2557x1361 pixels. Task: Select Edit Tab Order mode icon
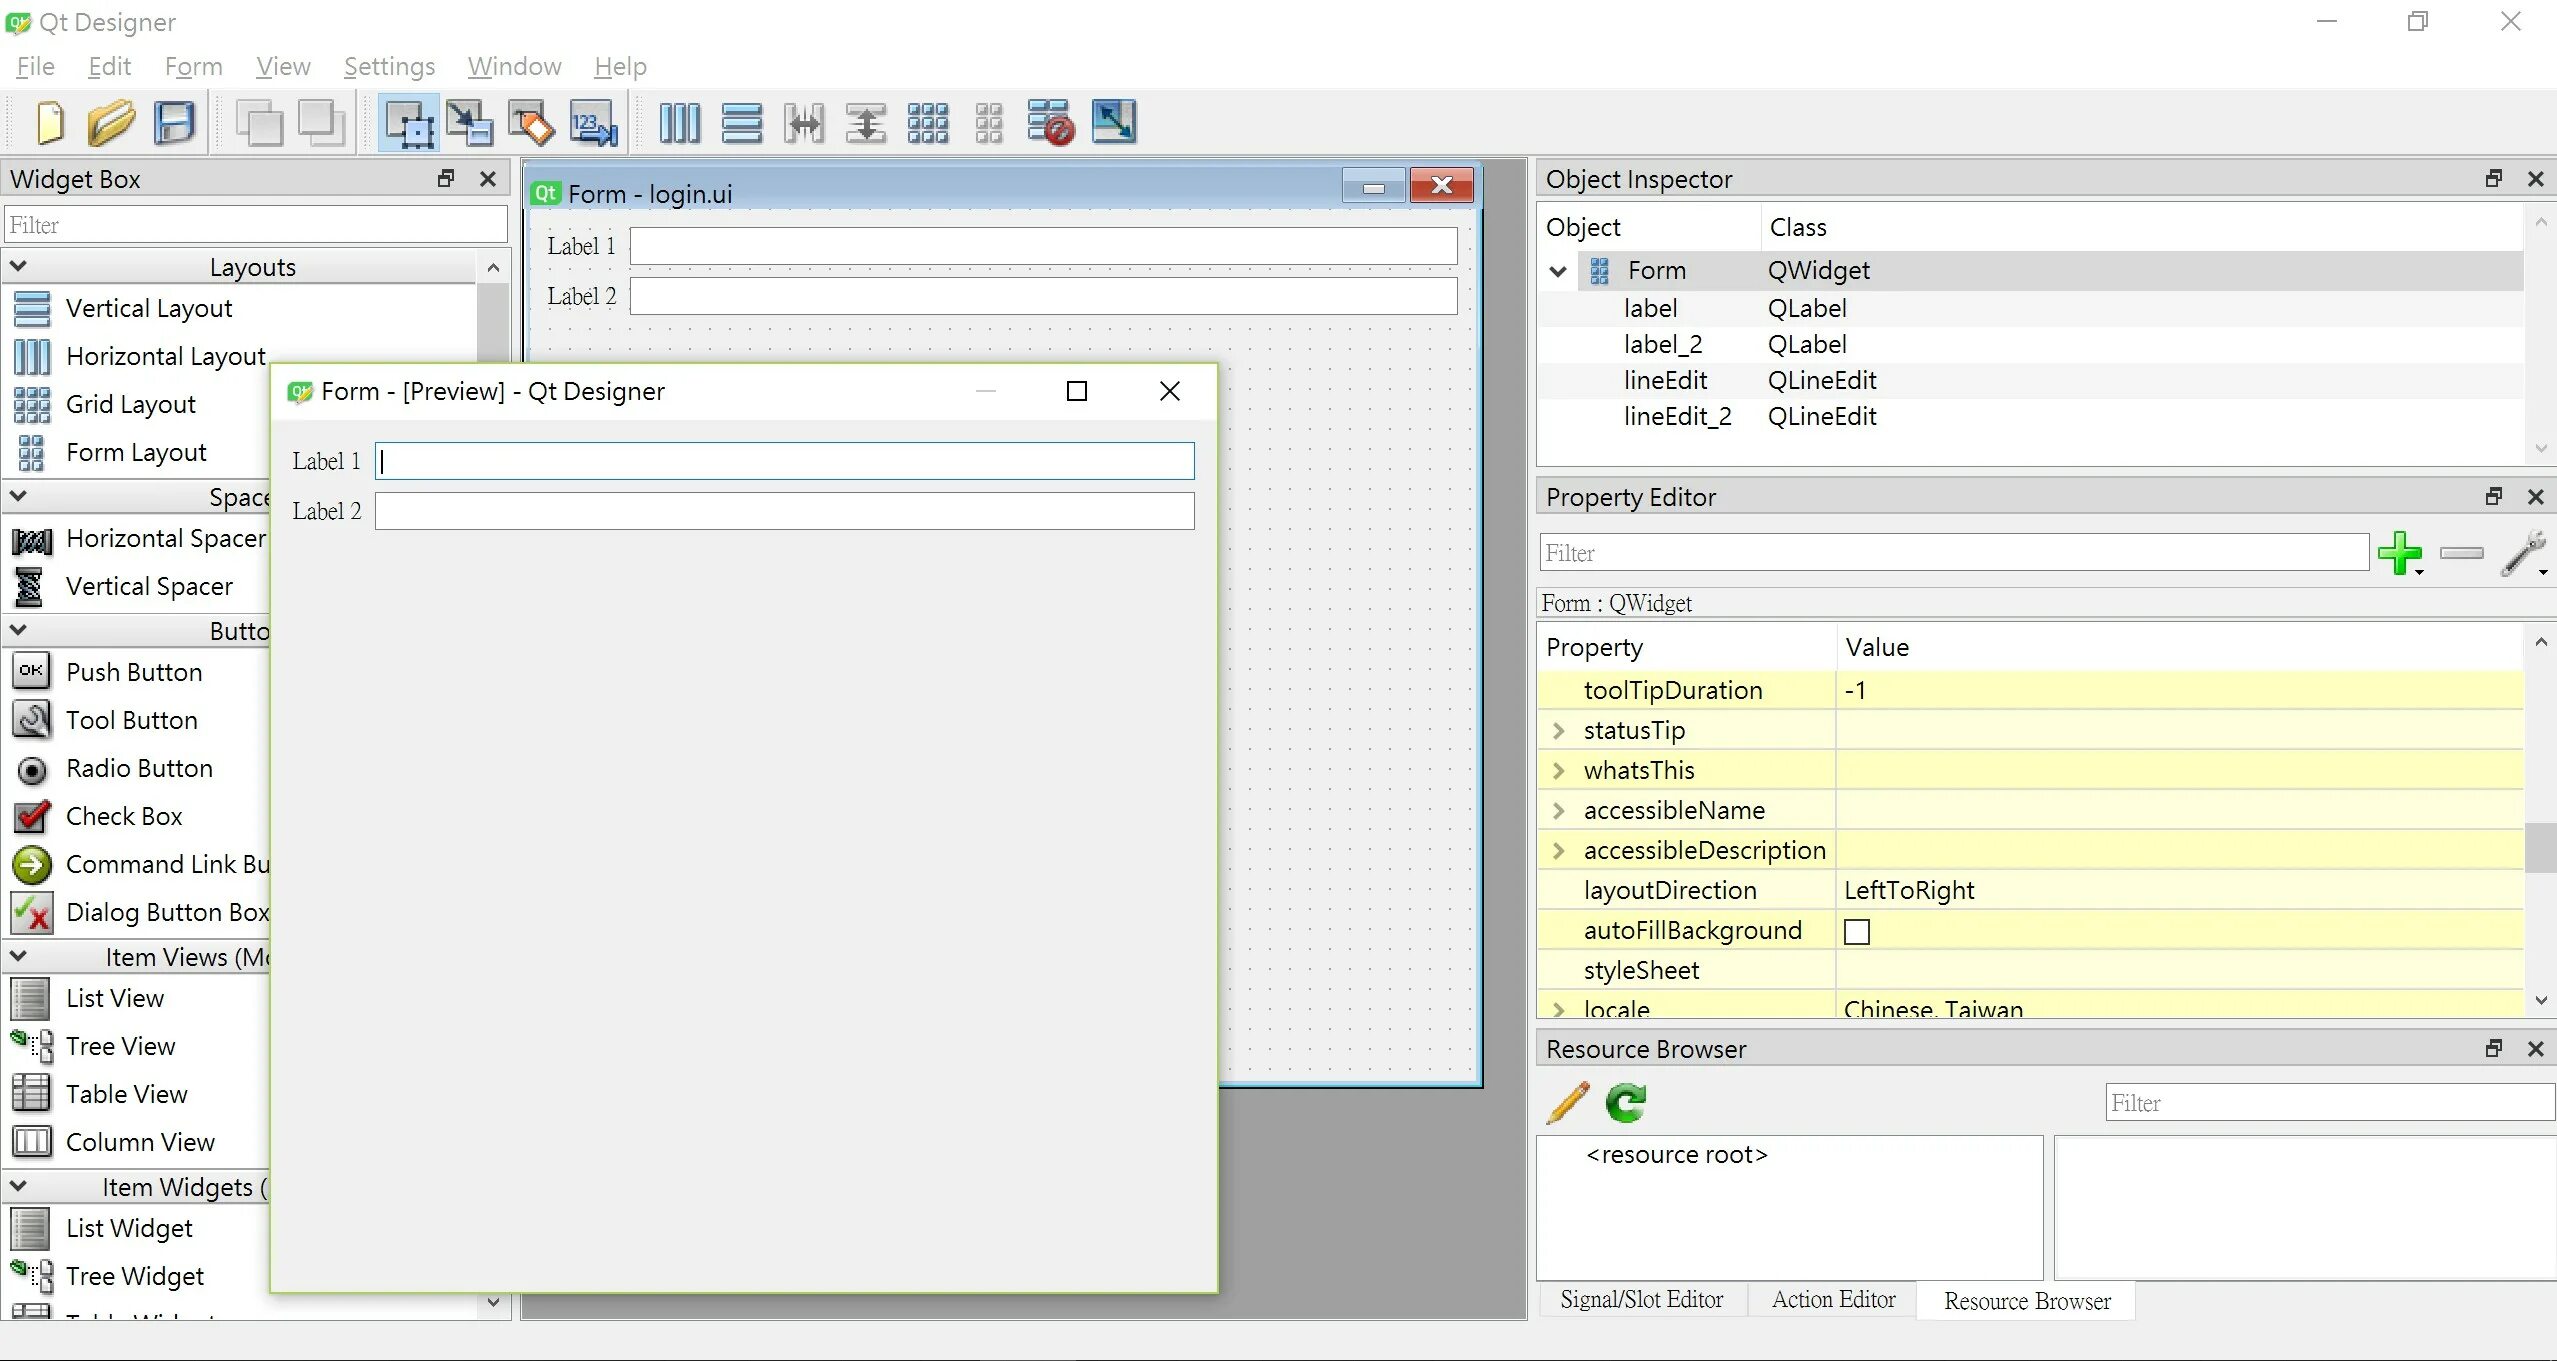tap(593, 123)
